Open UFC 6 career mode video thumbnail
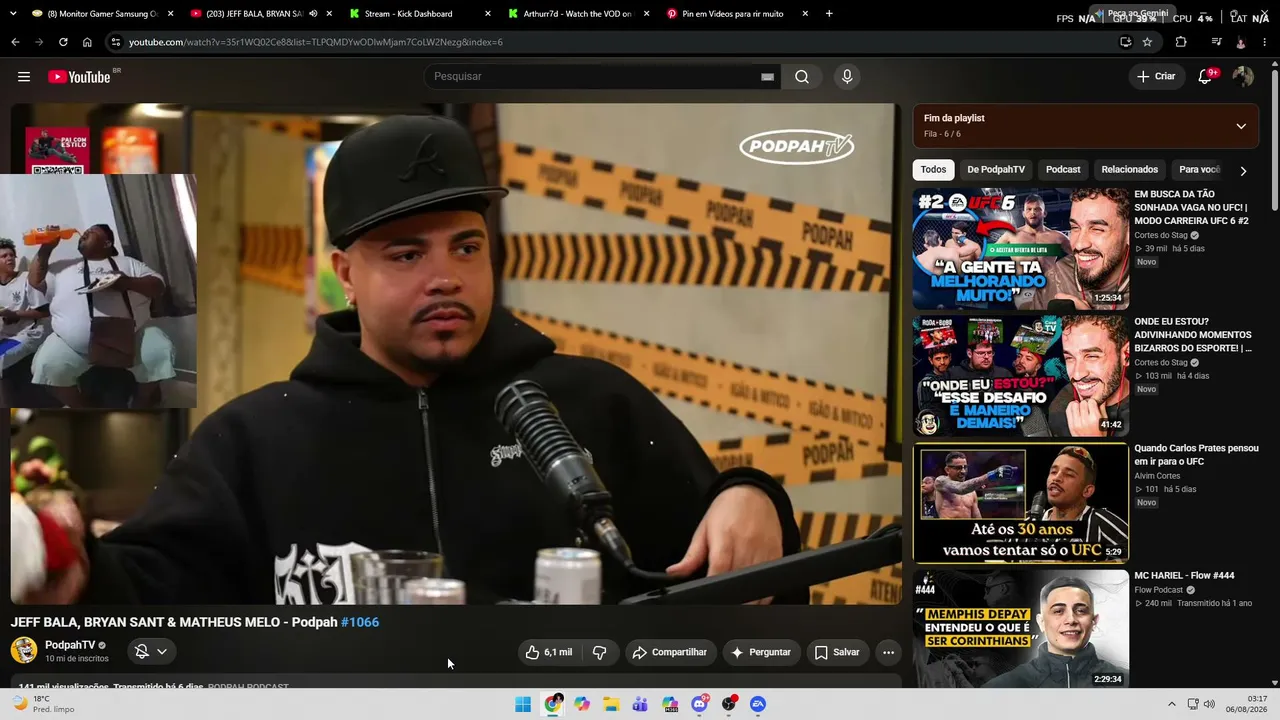This screenshot has width=1280, height=720. pos(1020,249)
